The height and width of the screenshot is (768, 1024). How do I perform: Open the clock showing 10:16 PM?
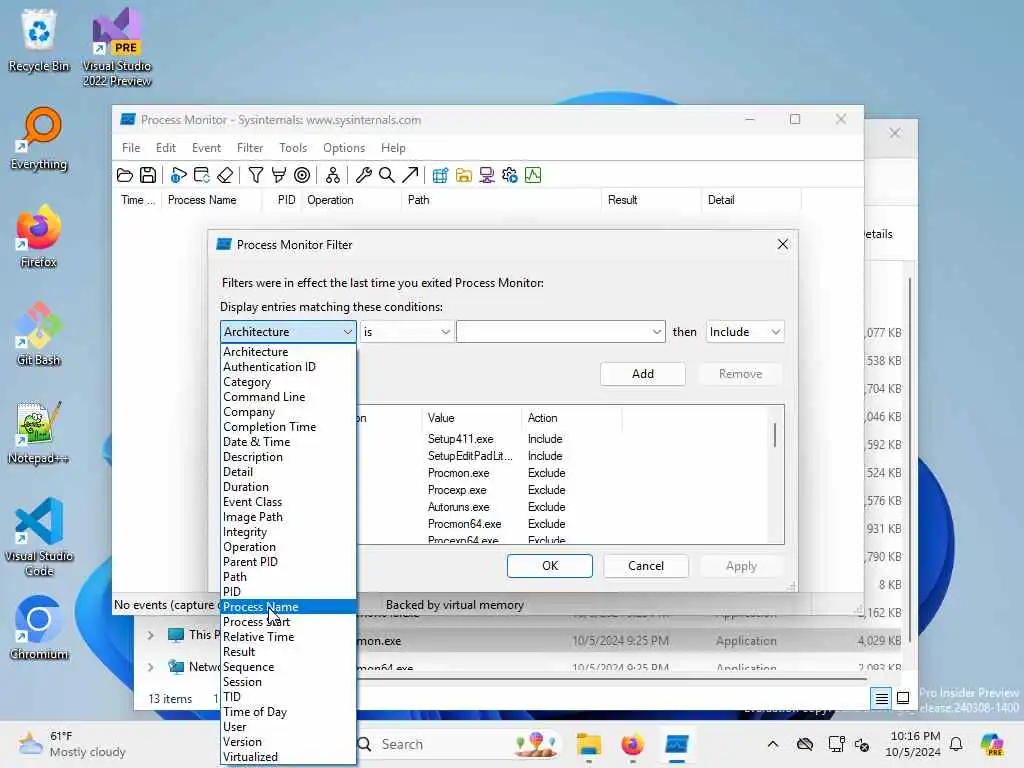(915, 744)
